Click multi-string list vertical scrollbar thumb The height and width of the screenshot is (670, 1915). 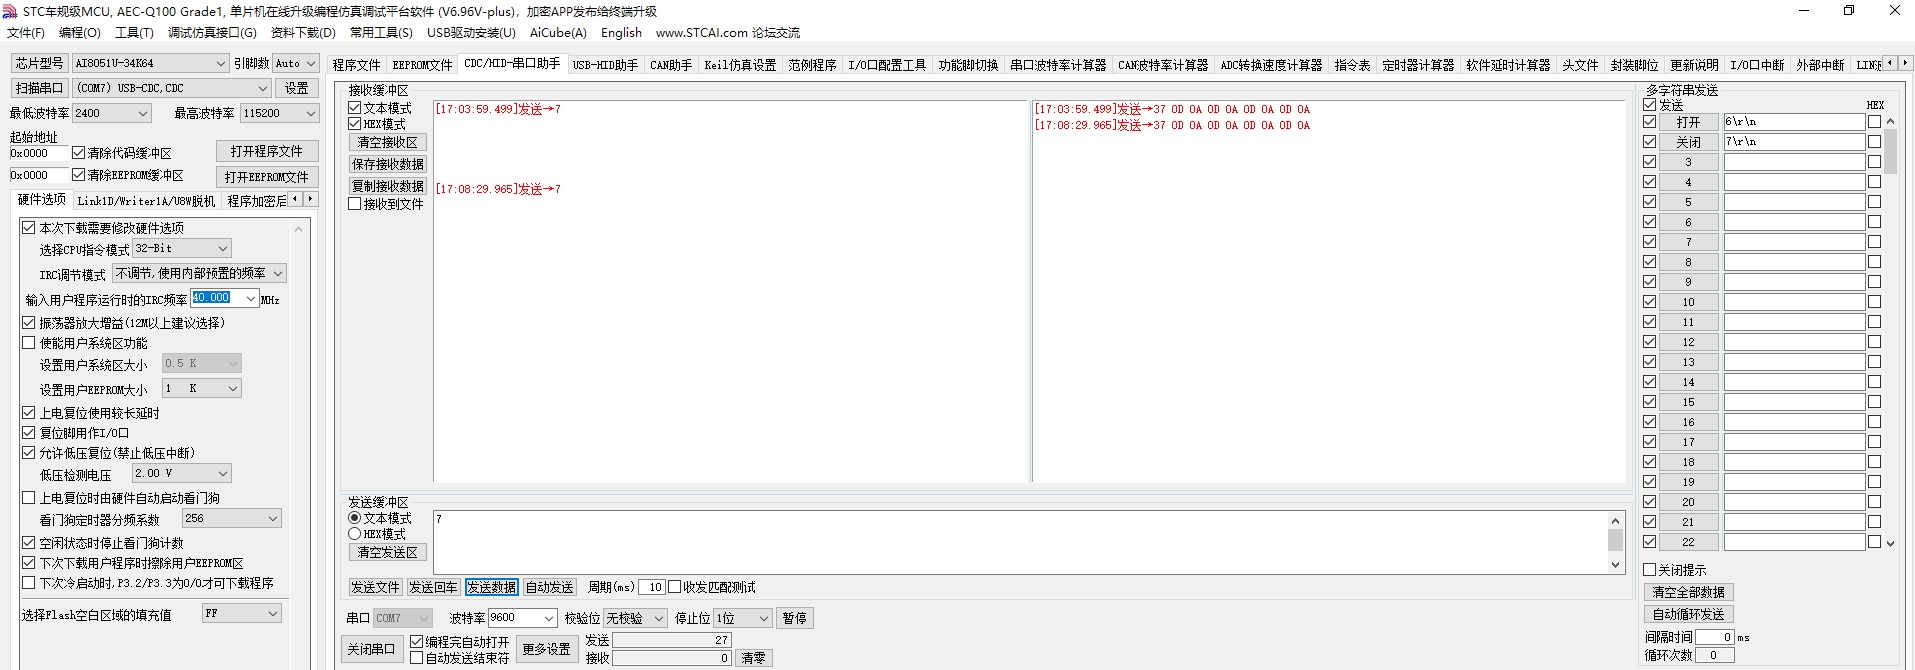point(1890,152)
